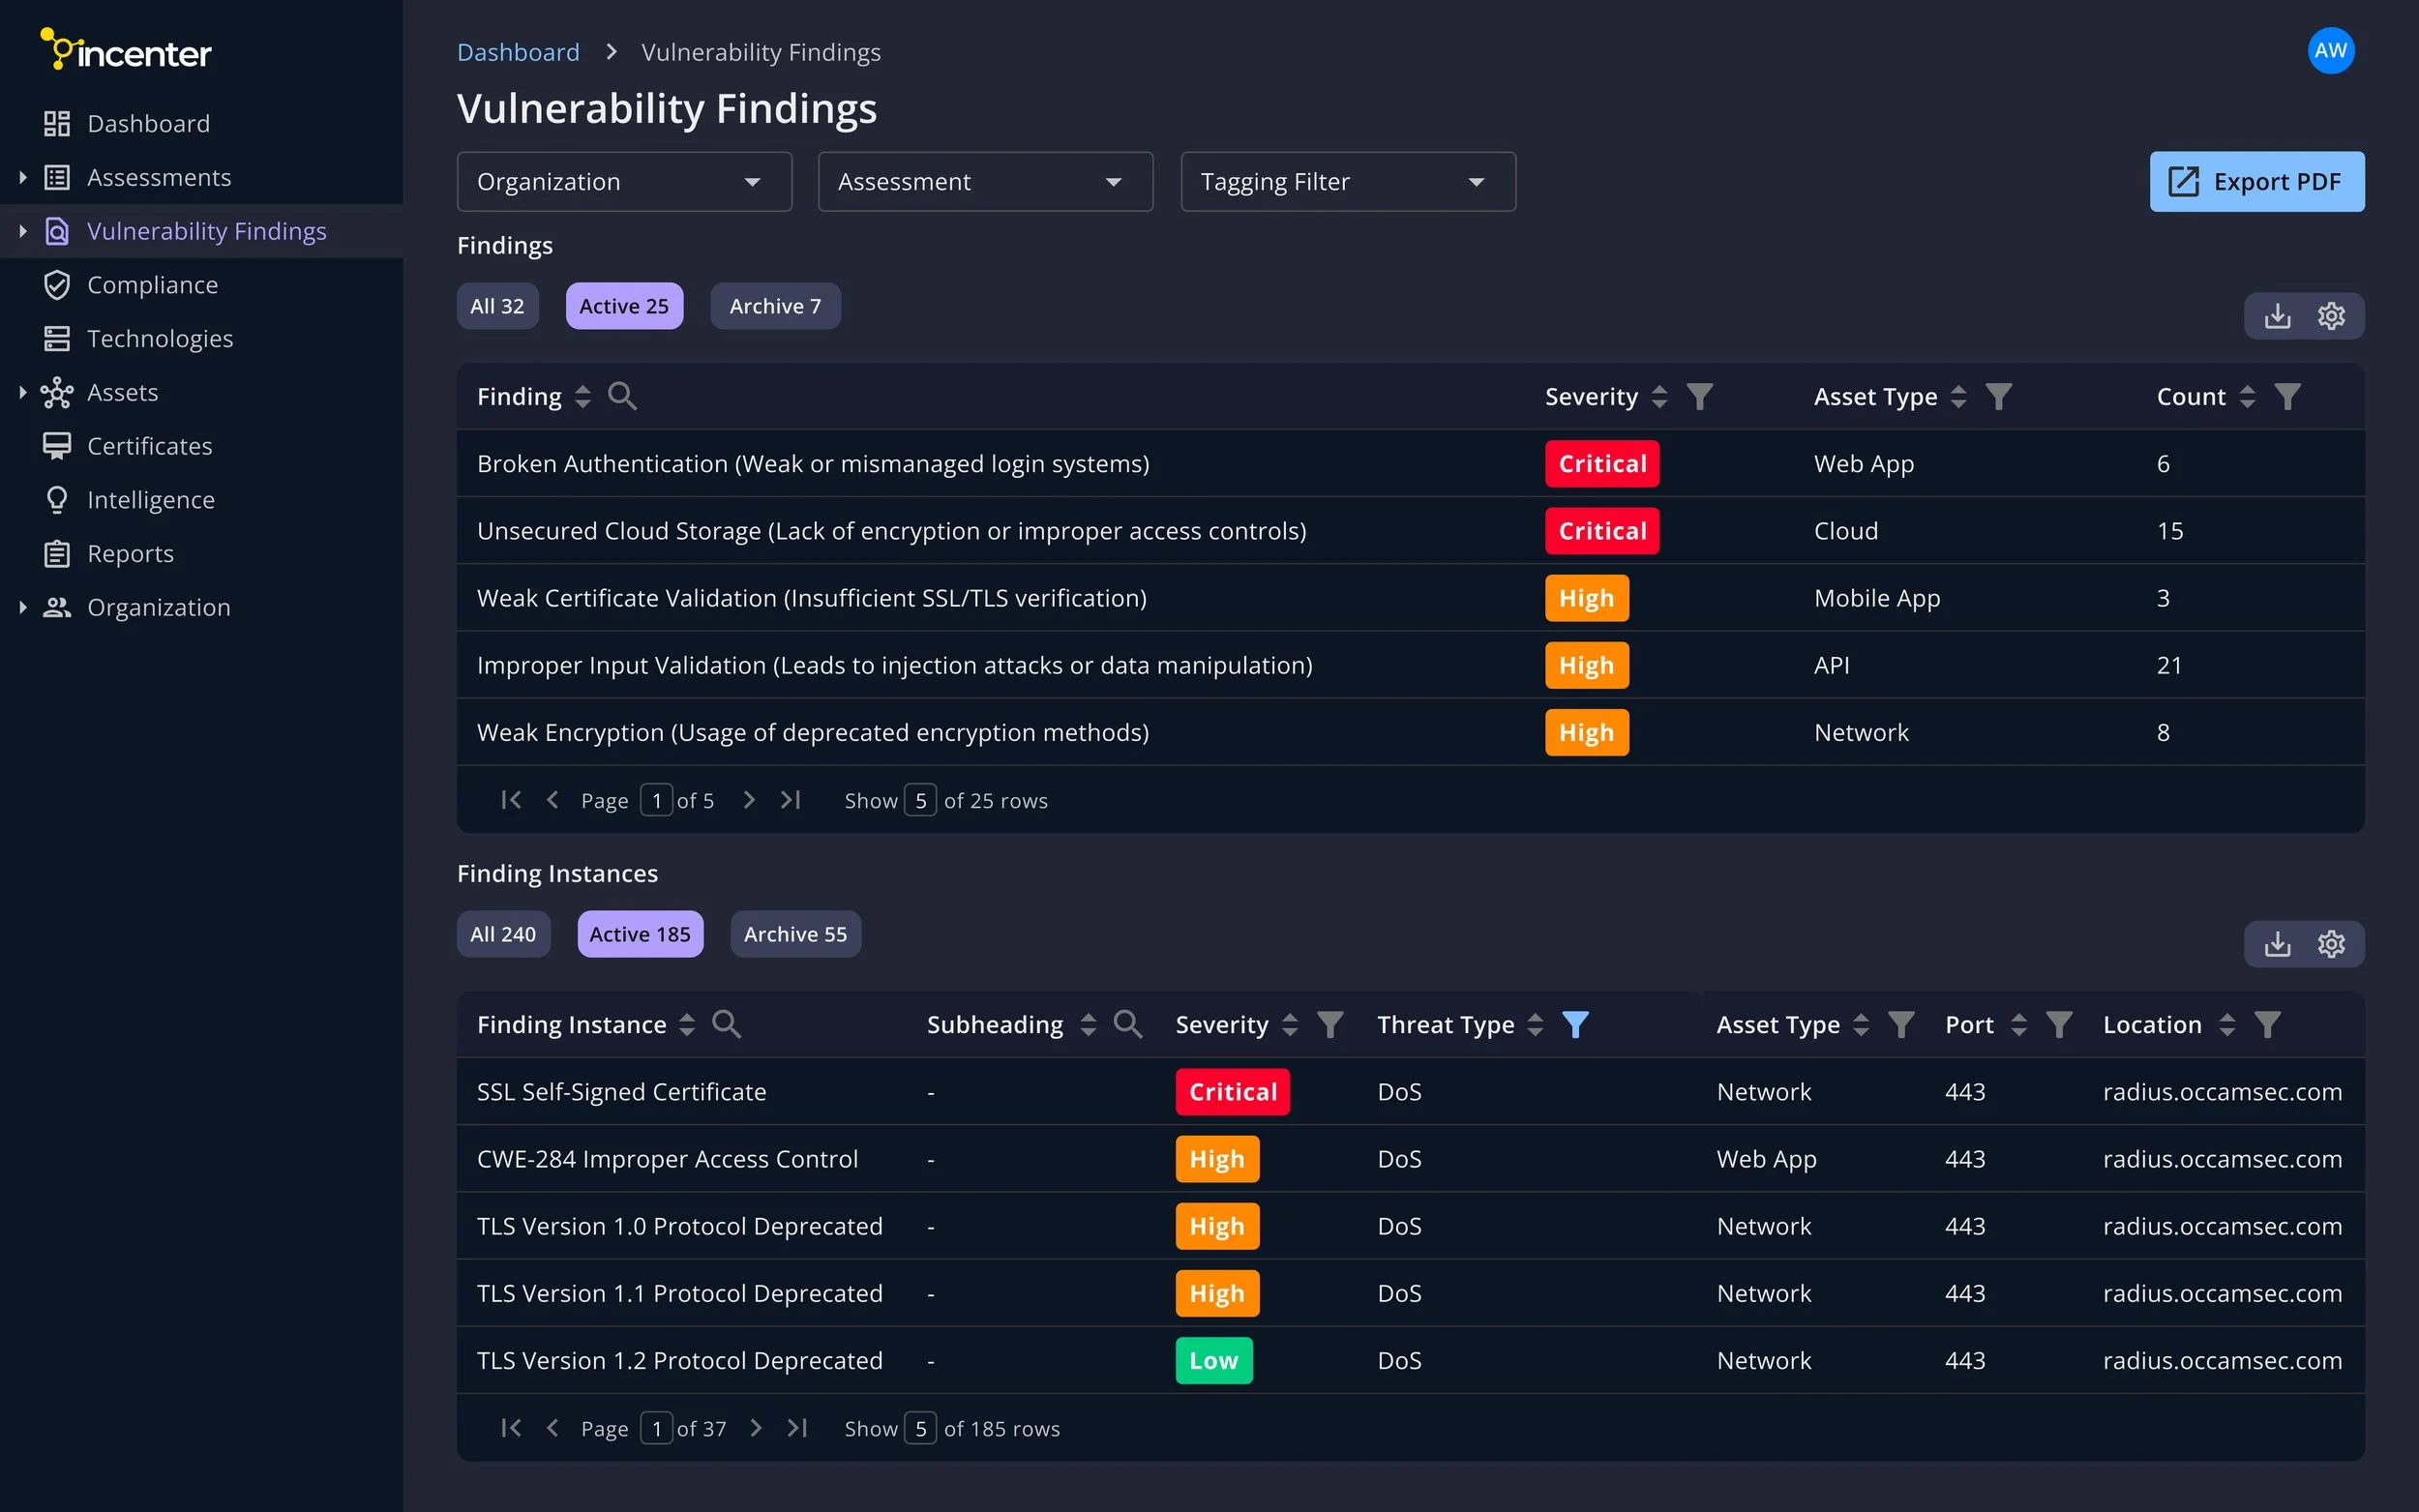Screen dimensions: 2419x1512
Task: Follow the Dashboard breadcrumb link
Action: [518, 51]
